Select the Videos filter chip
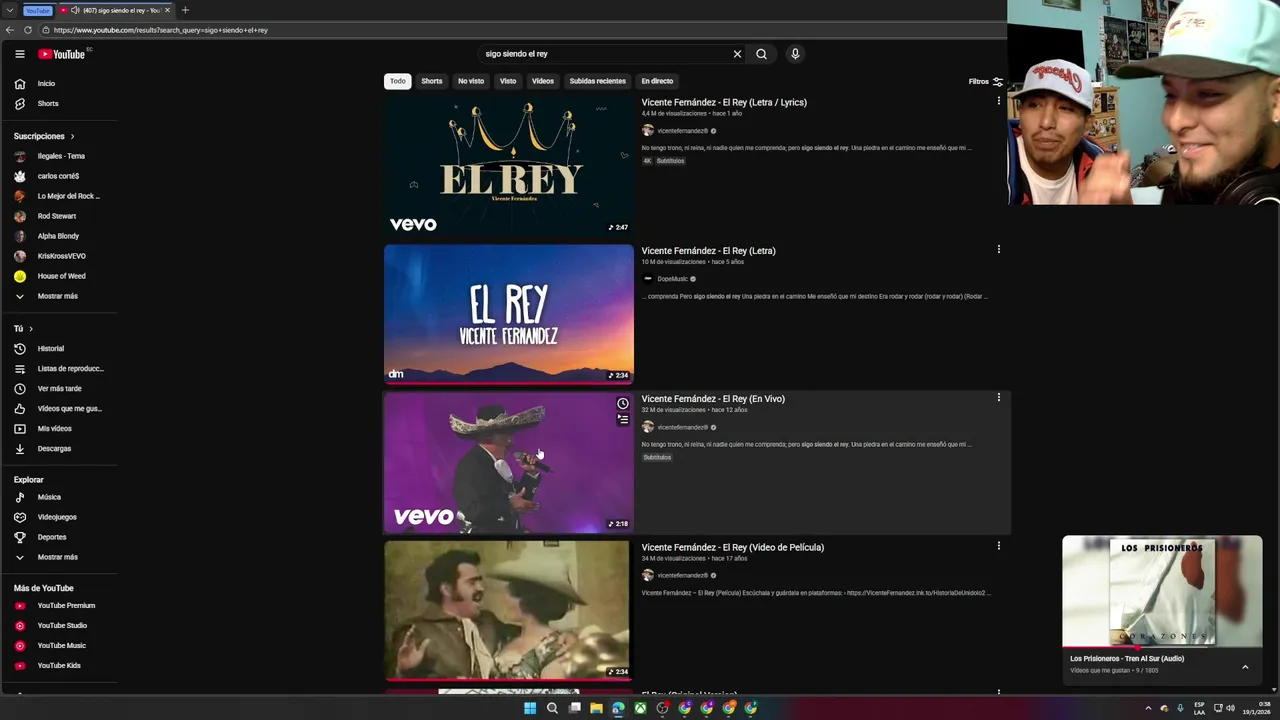Screen dimensions: 1280x720 543,81
